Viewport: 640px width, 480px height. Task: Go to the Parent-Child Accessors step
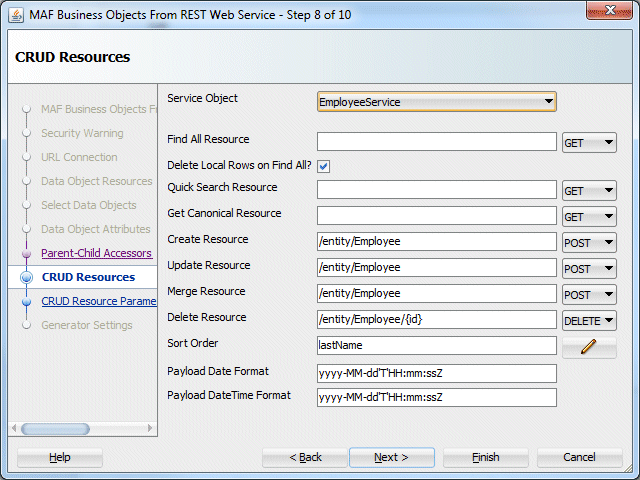pyautogui.click(x=97, y=253)
